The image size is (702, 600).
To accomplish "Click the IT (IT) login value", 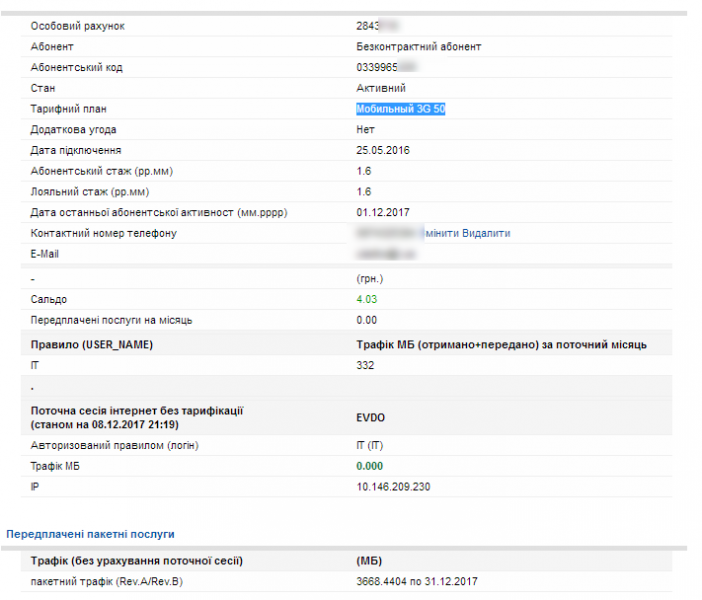I will tap(370, 445).
